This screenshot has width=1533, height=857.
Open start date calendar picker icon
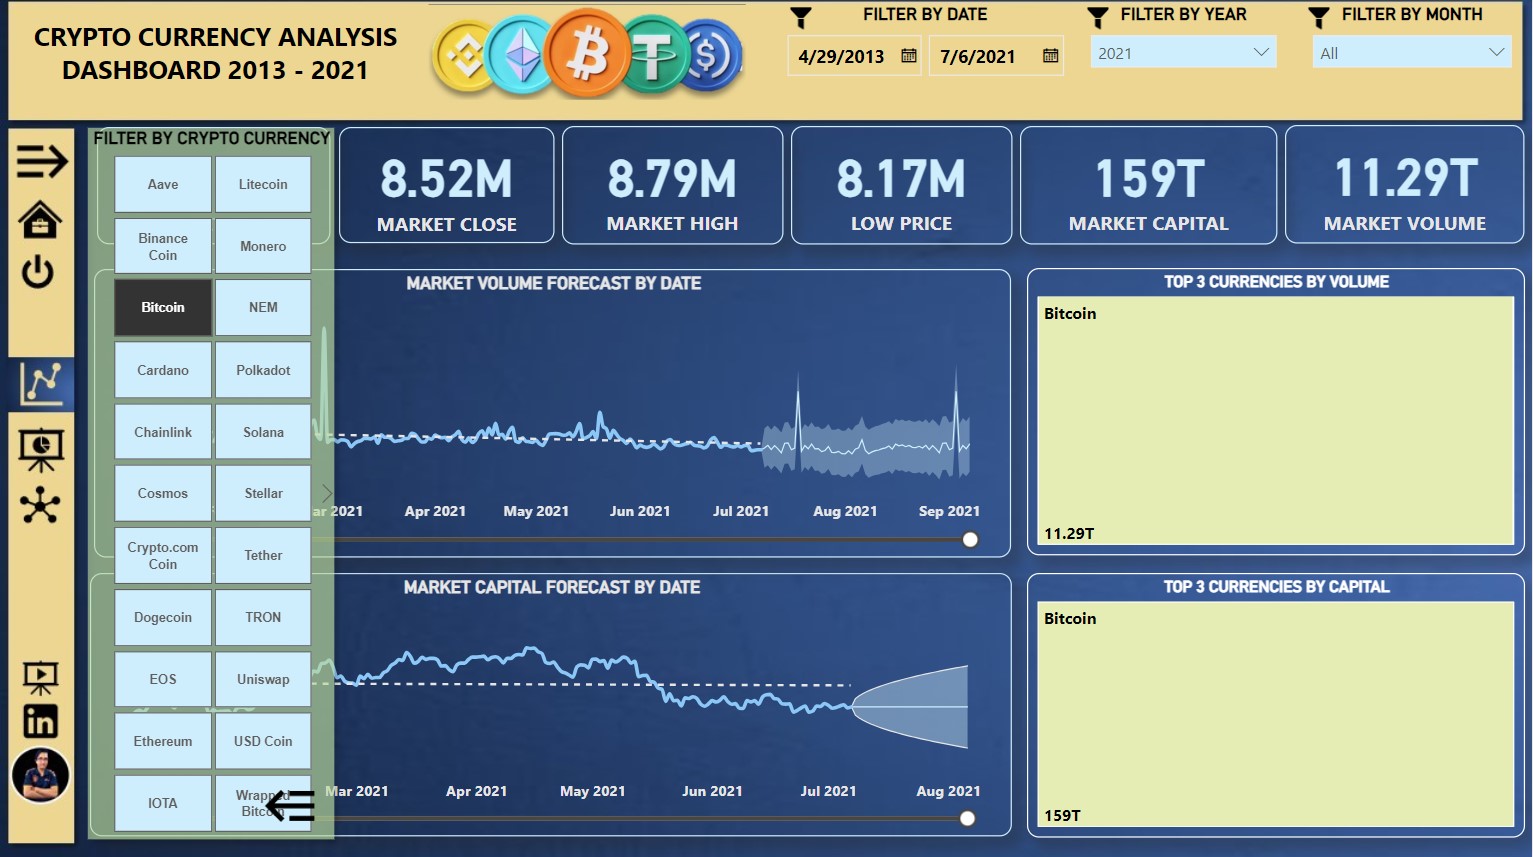pyautogui.click(x=909, y=56)
